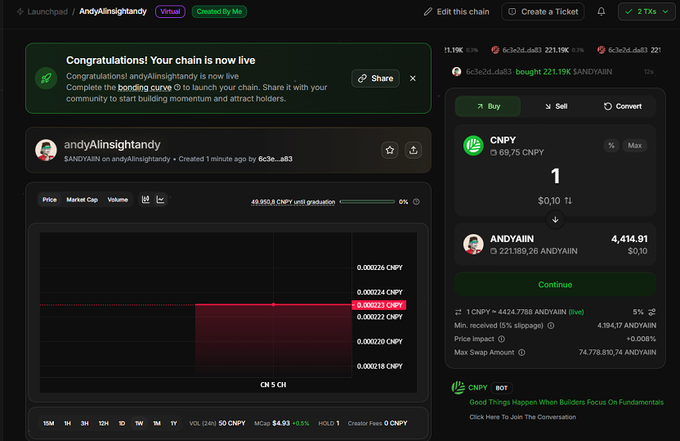680x441 pixels.
Task: Click Max Swap Amount info icon
Action: tap(522, 353)
